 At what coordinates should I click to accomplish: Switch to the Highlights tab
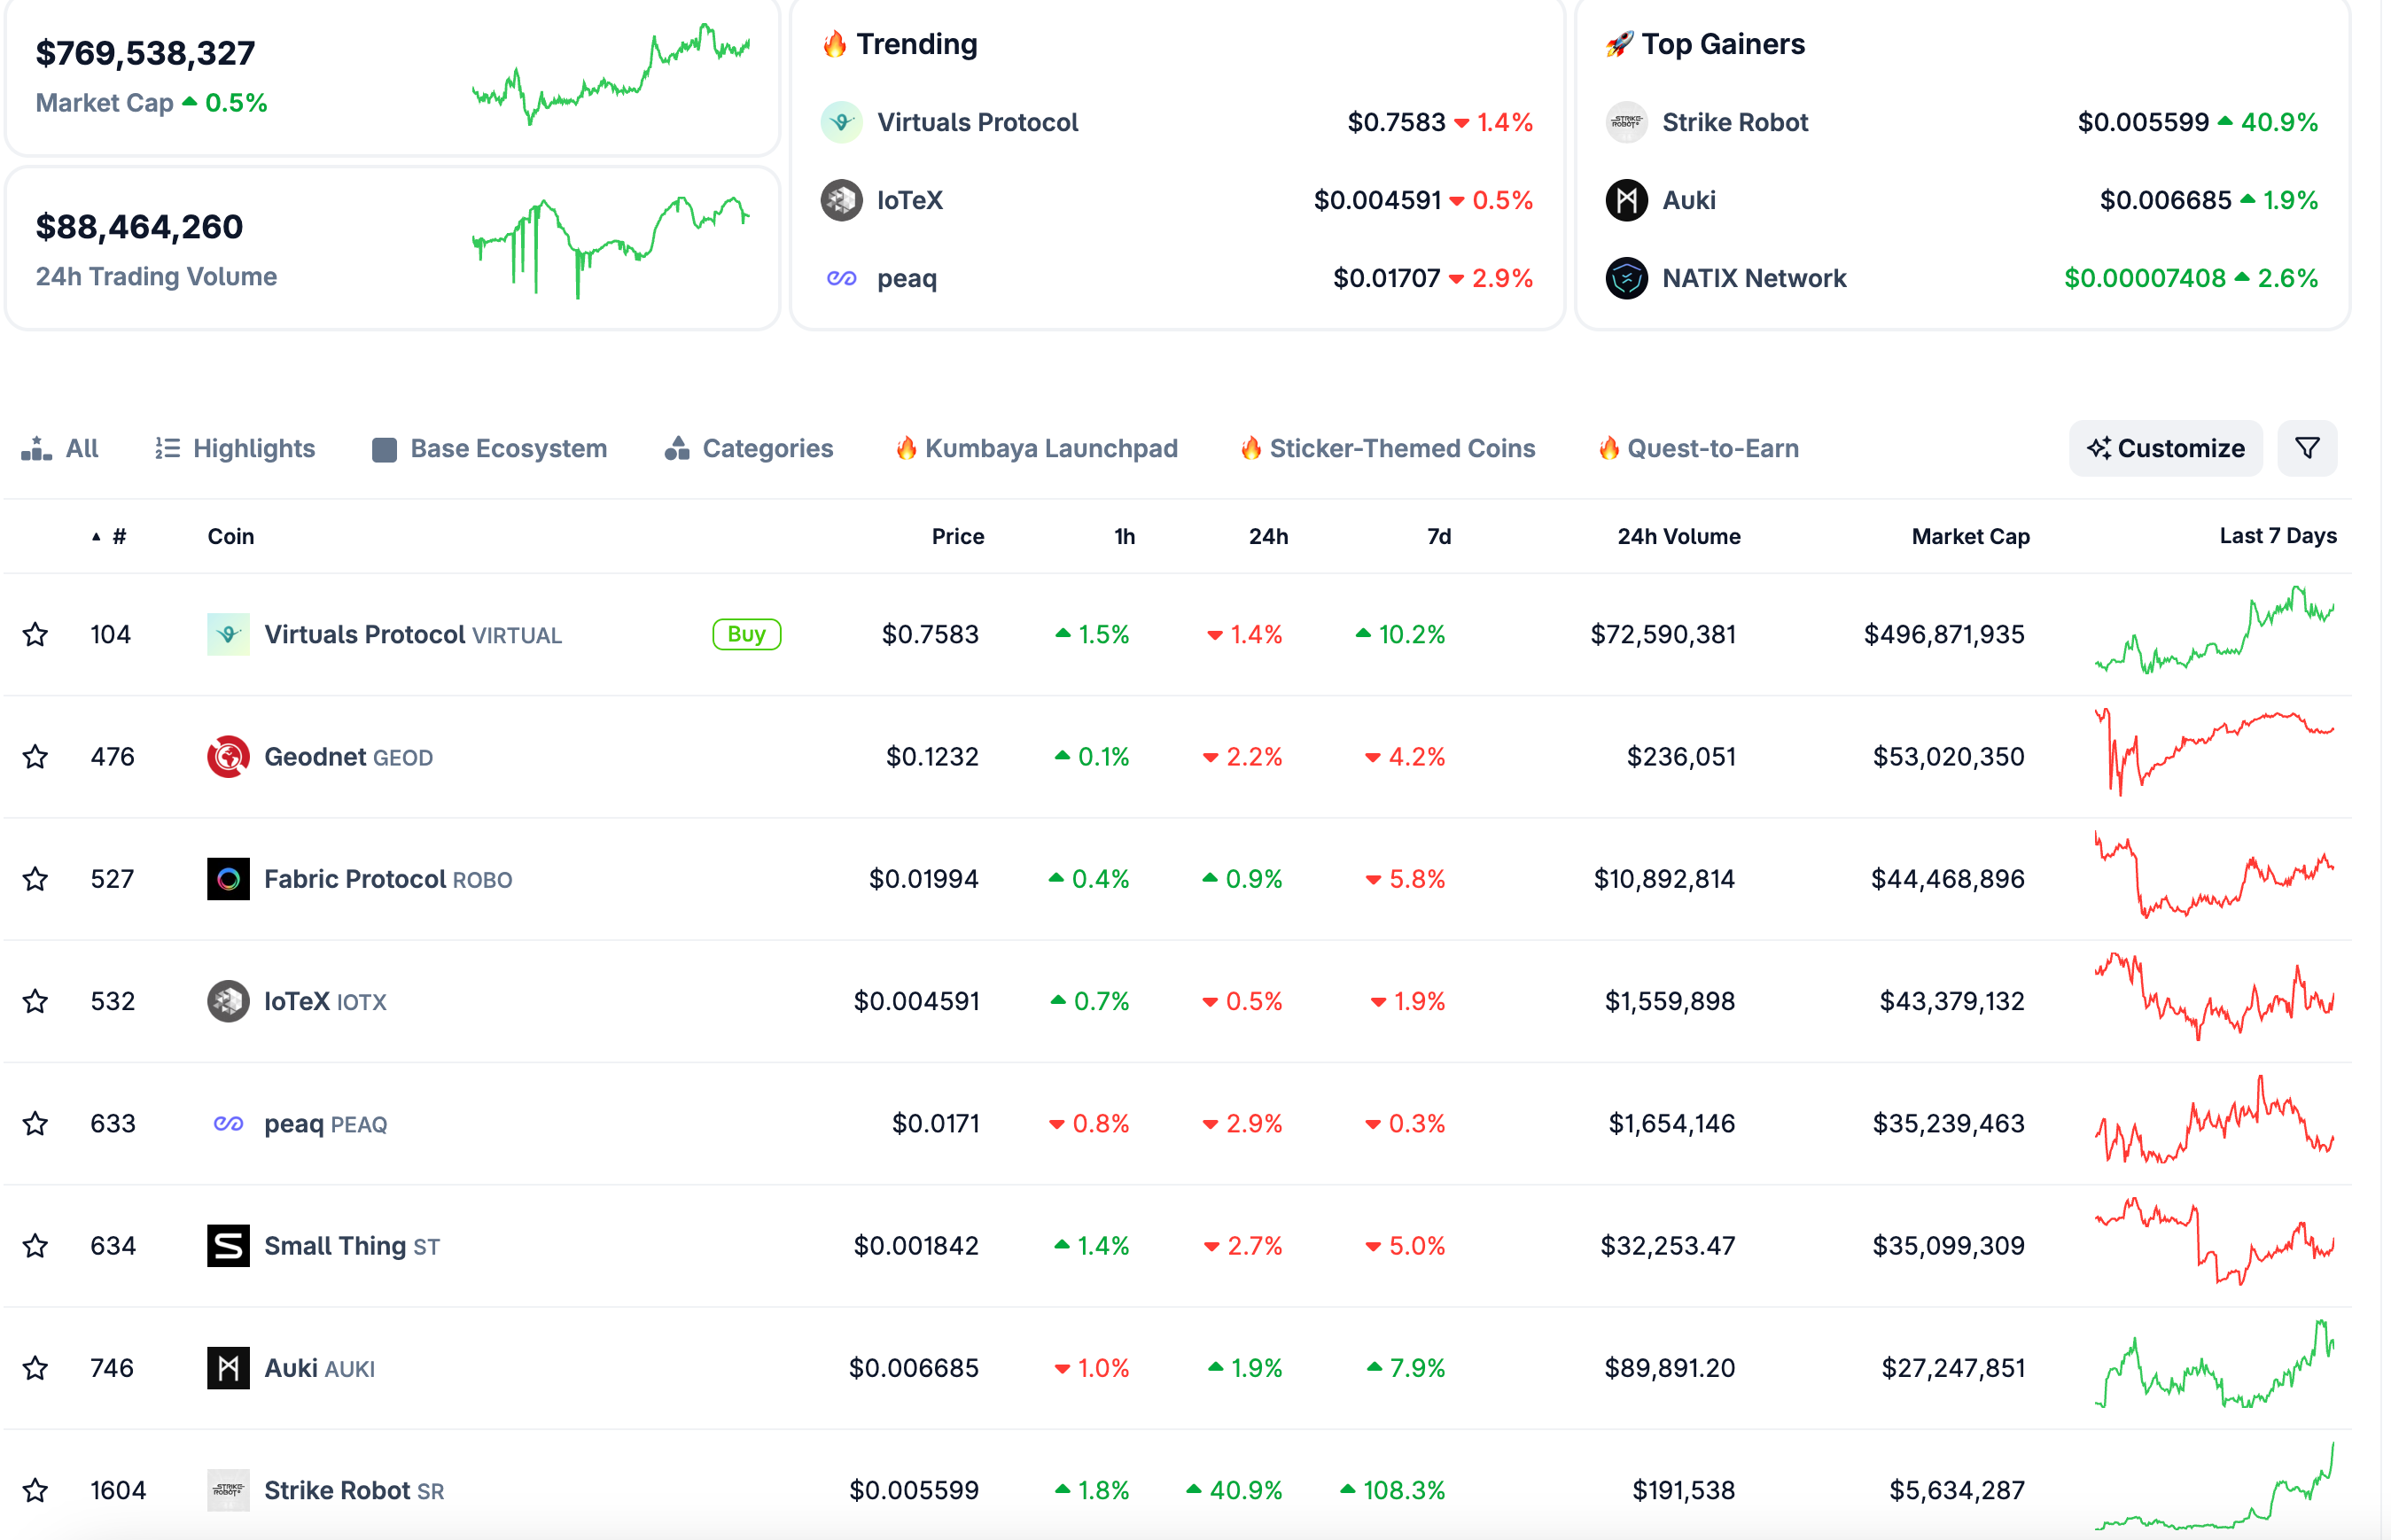(x=235, y=448)
